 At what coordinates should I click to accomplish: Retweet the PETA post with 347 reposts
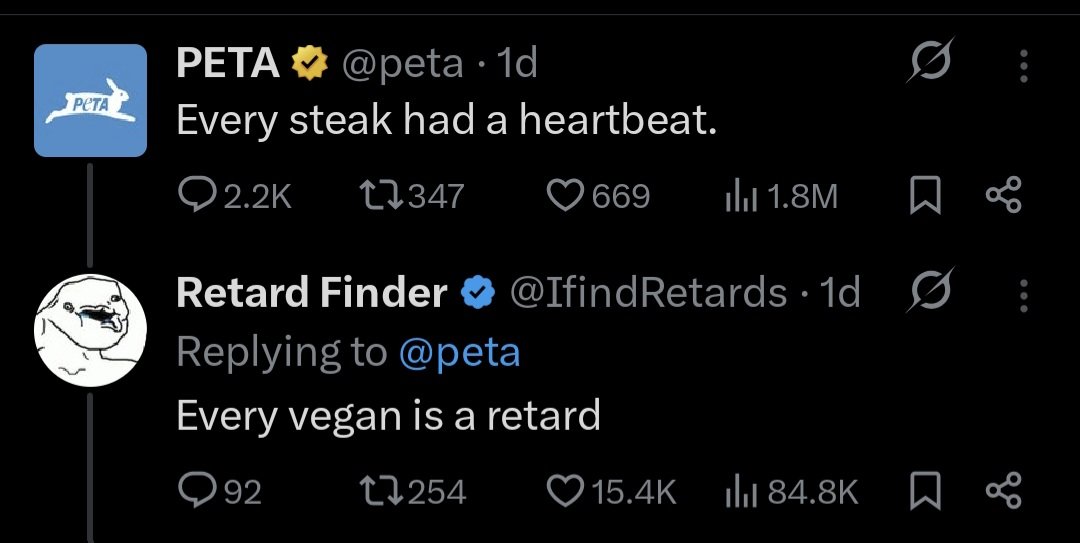click(x=413, y=196)
